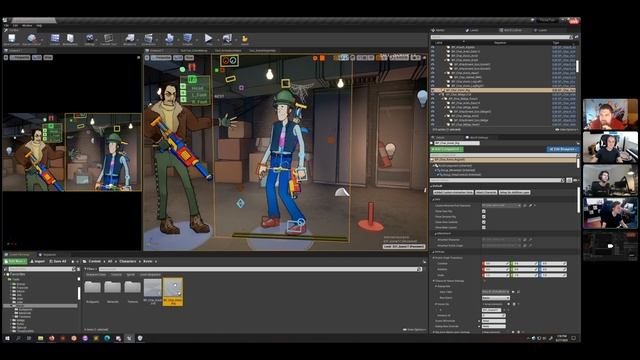The width and height of the screenshot is (640, 360).
Task: Click the Details search field
Action: 497,180
